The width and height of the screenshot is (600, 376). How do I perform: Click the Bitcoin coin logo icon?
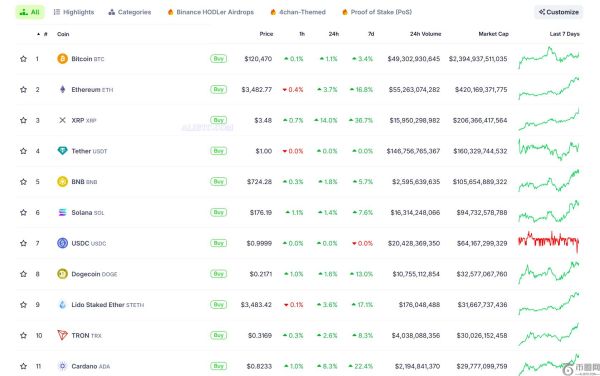pyautogui.click(x=62, y=59)
